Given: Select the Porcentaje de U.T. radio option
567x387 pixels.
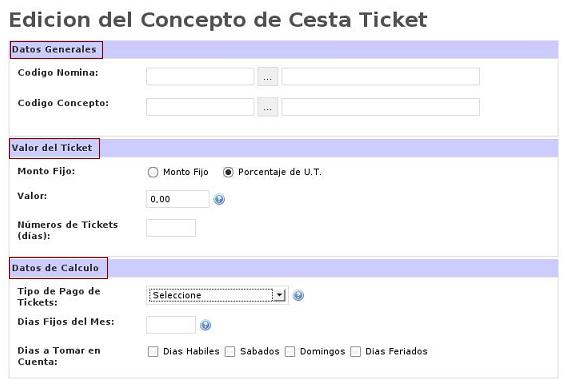Looking at the screenshot, I should pyautogui.click(x=228, y=172).
